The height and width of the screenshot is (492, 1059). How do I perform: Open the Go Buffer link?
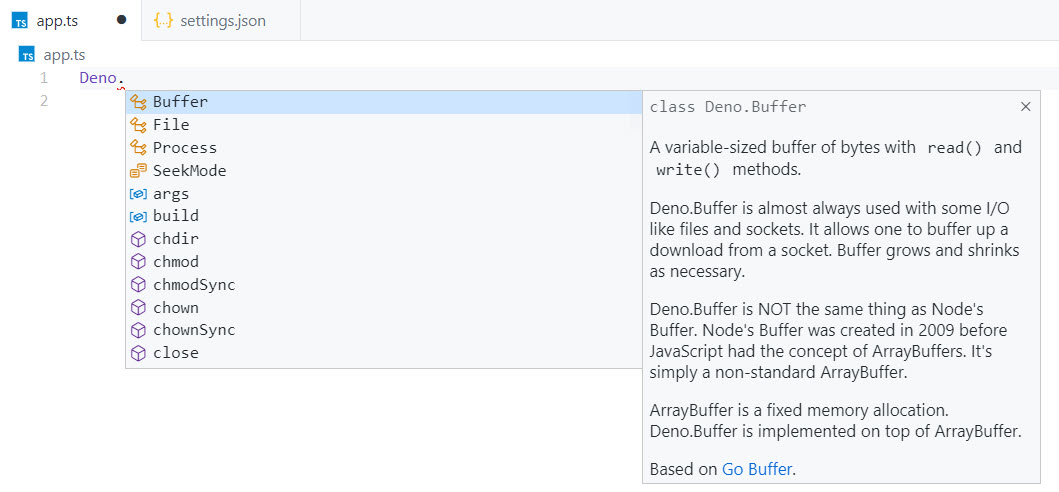[757, 468]
